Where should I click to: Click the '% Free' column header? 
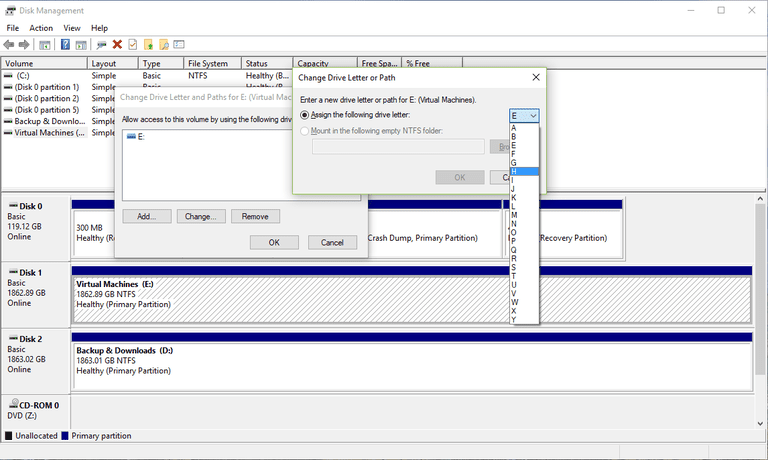click(432, 63)
